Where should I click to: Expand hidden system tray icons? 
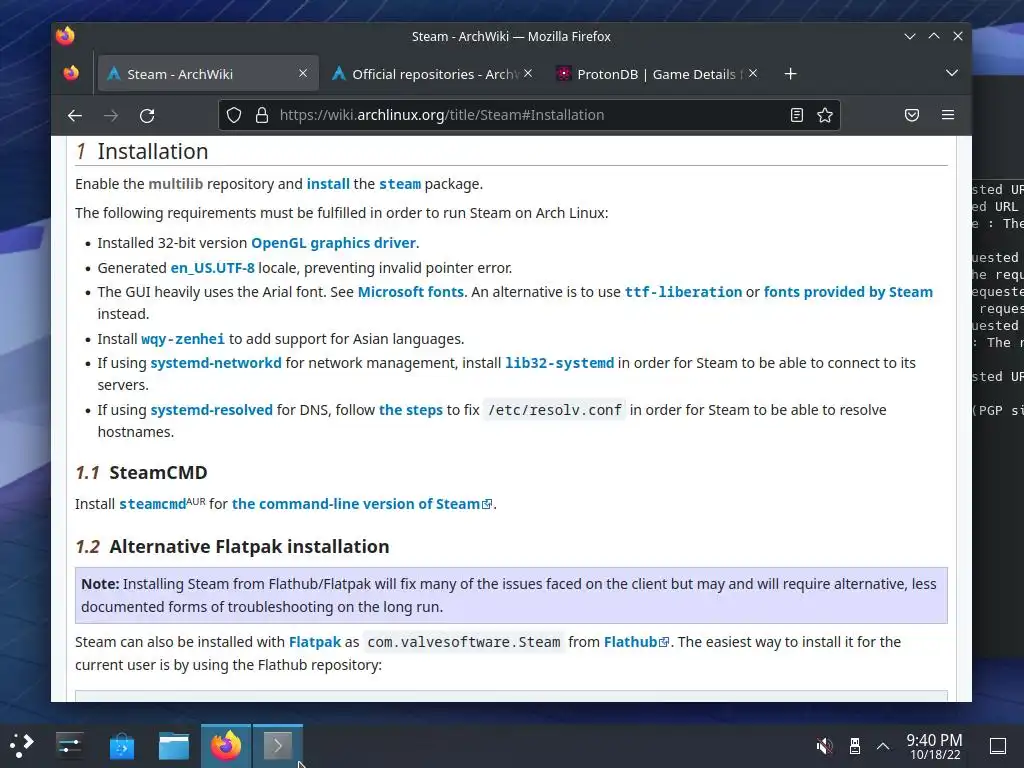click(883, 746)
